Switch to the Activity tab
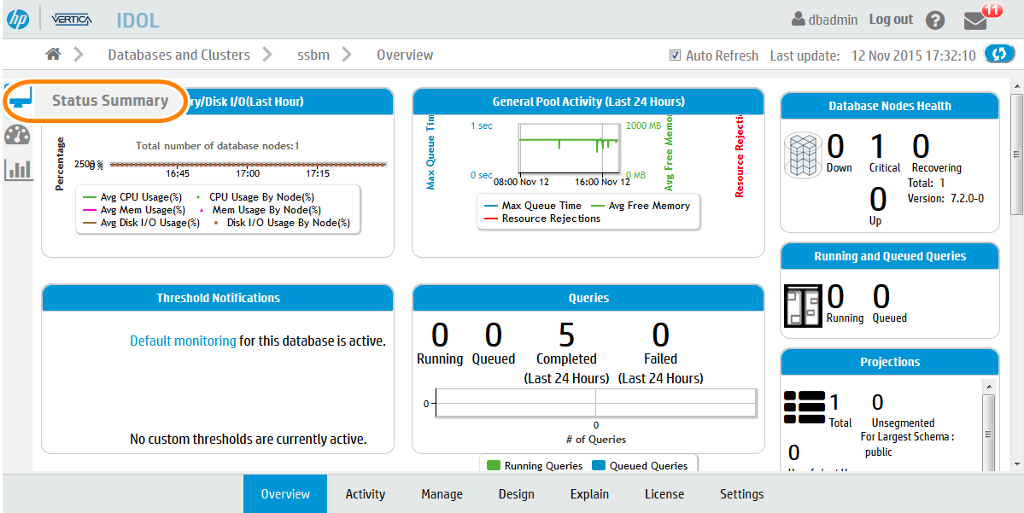This screenshot has width=1024, height=513. pyautogui.click(x=365, y=494)
